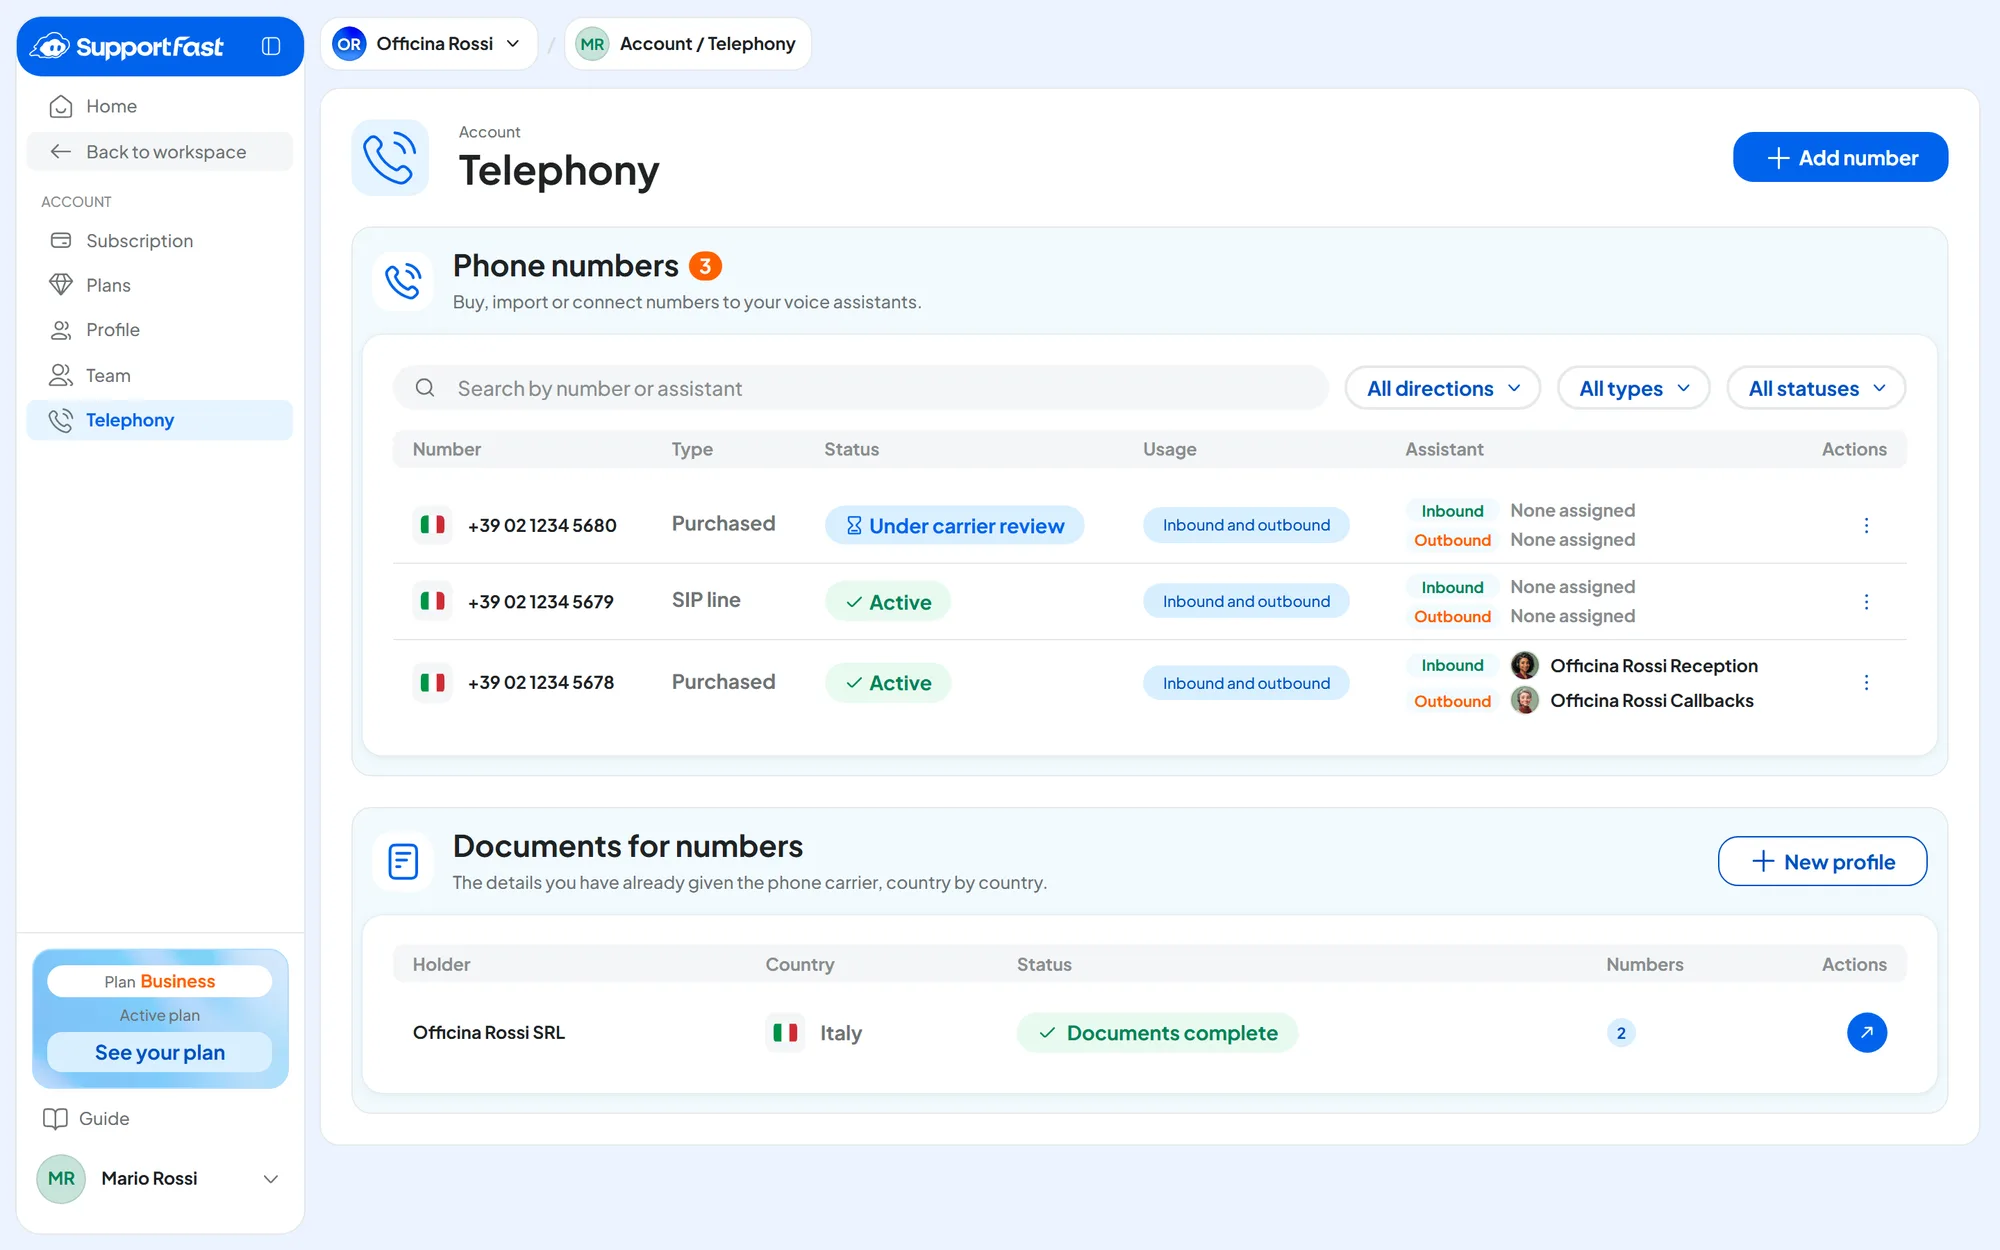Open actions menu for +39 02 1234 5678

click(x=1866, y=682)
